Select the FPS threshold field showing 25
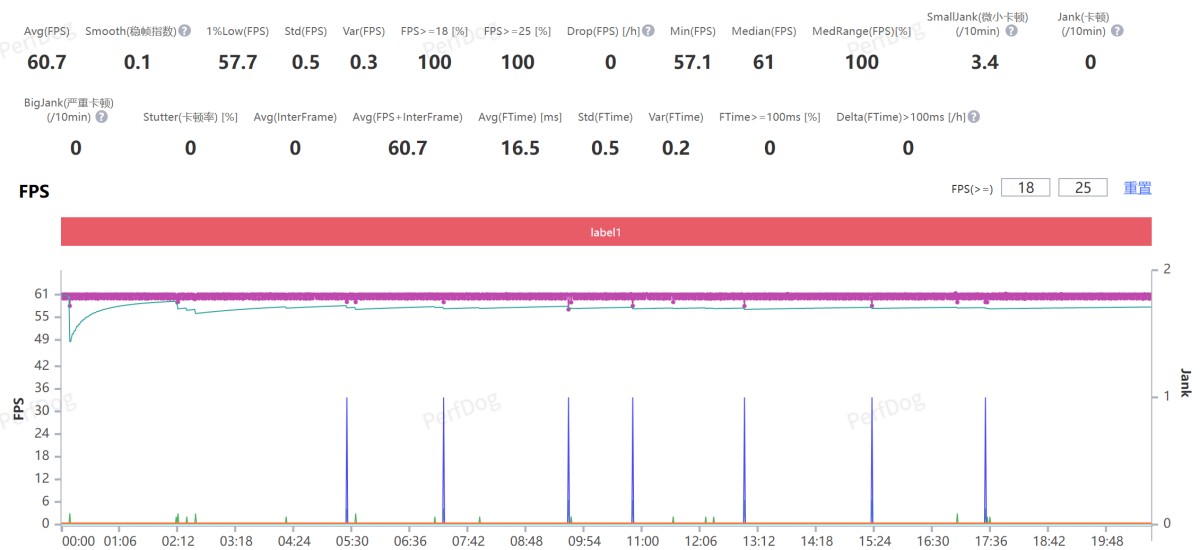 click(x=1082, y=188)
